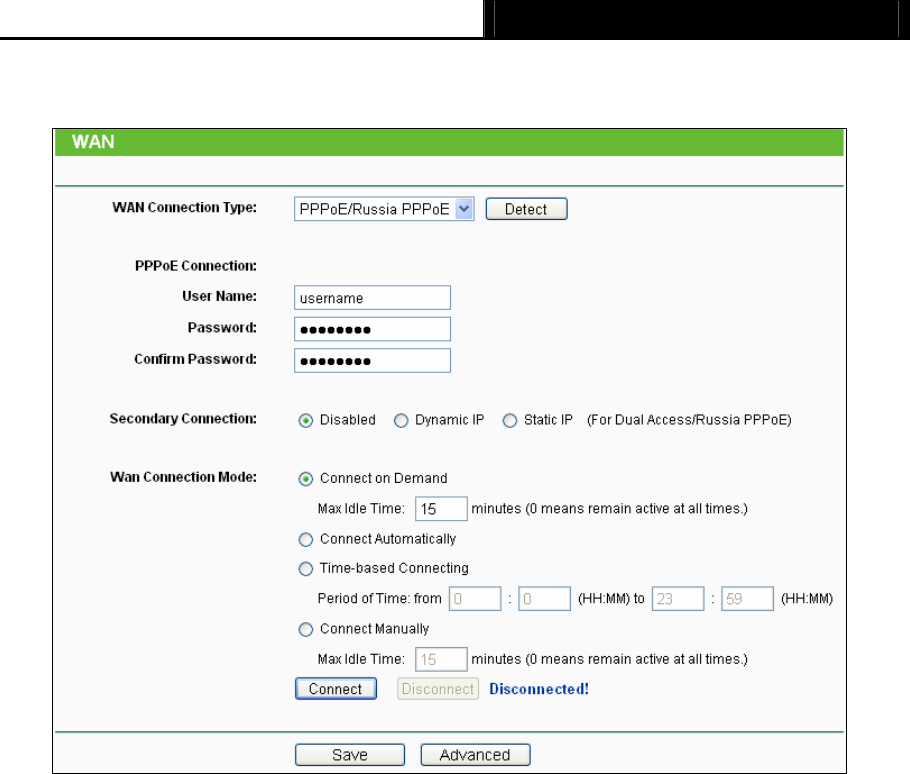Click Max Idle Time field under Connect Manually
This screenshot has width=910, height=774.
pyautogui.click(x=441, y=660)
